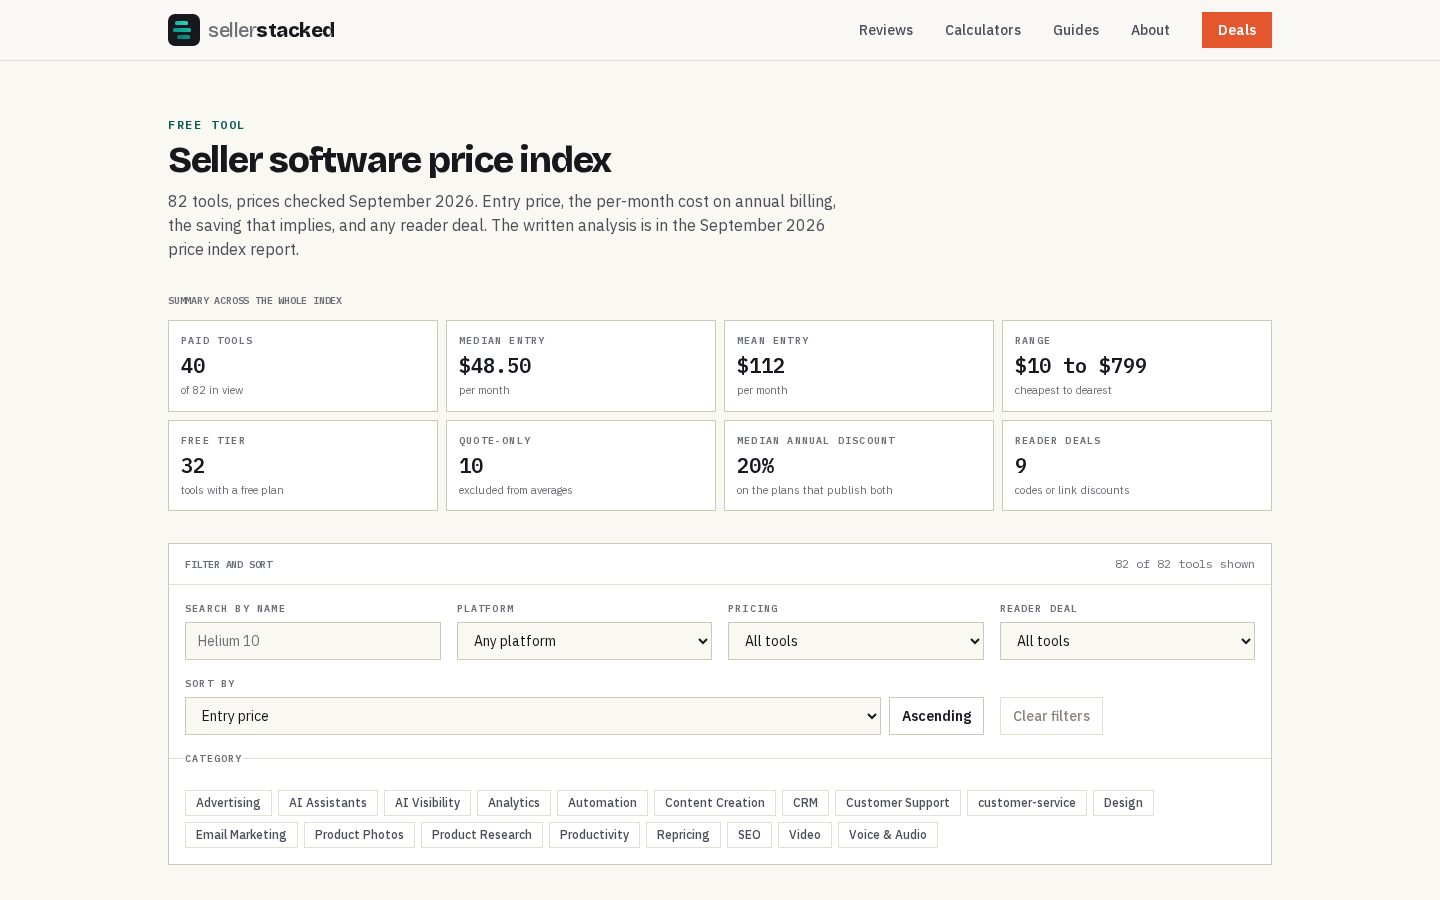Click the sellerstacked logo icon
Viewport: 1440px width, 900px height.
click(184, 30)
